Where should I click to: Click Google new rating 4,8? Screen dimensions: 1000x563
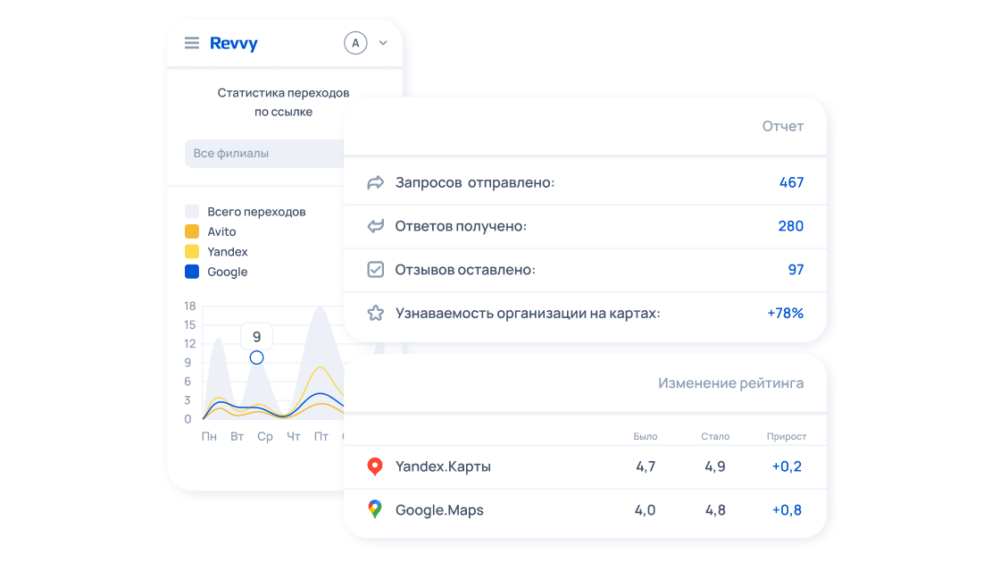pos(715,510)
